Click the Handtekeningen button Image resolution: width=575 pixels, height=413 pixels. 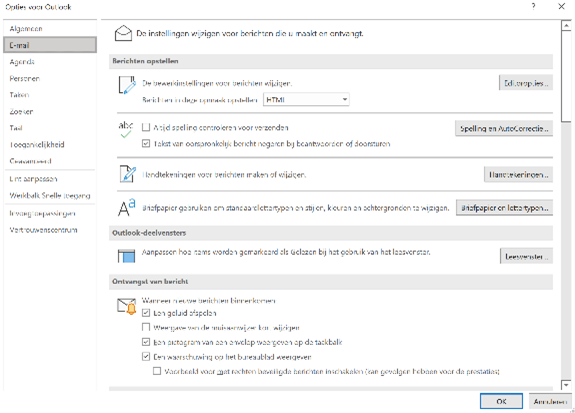(518, 175)
